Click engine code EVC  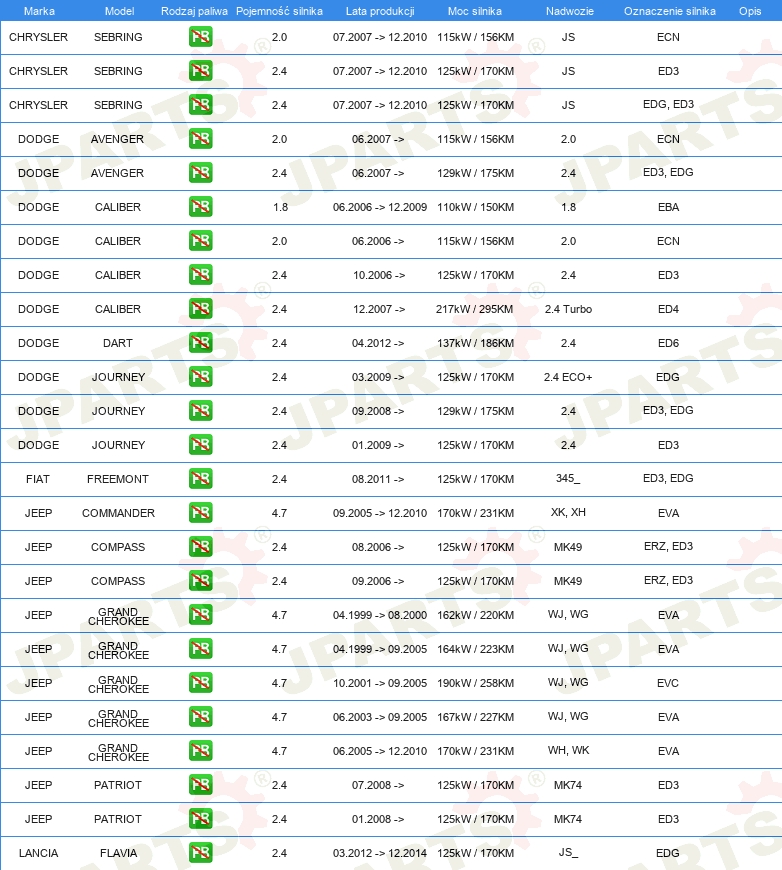(668, 683)
